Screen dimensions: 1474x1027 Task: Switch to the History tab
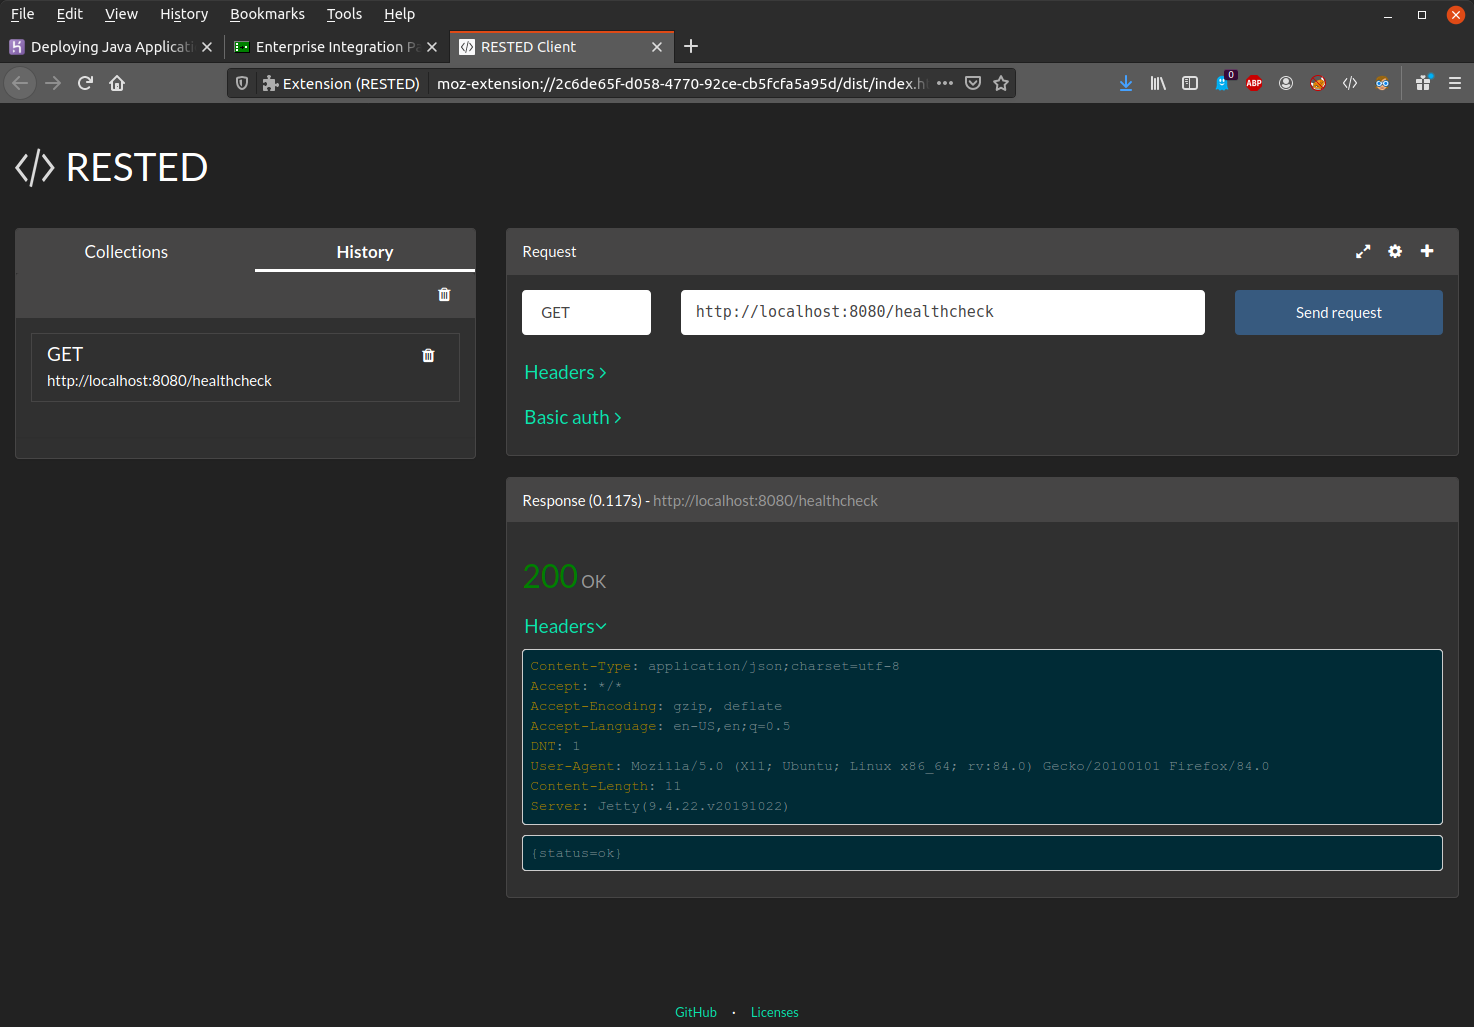tap(365, 252)
